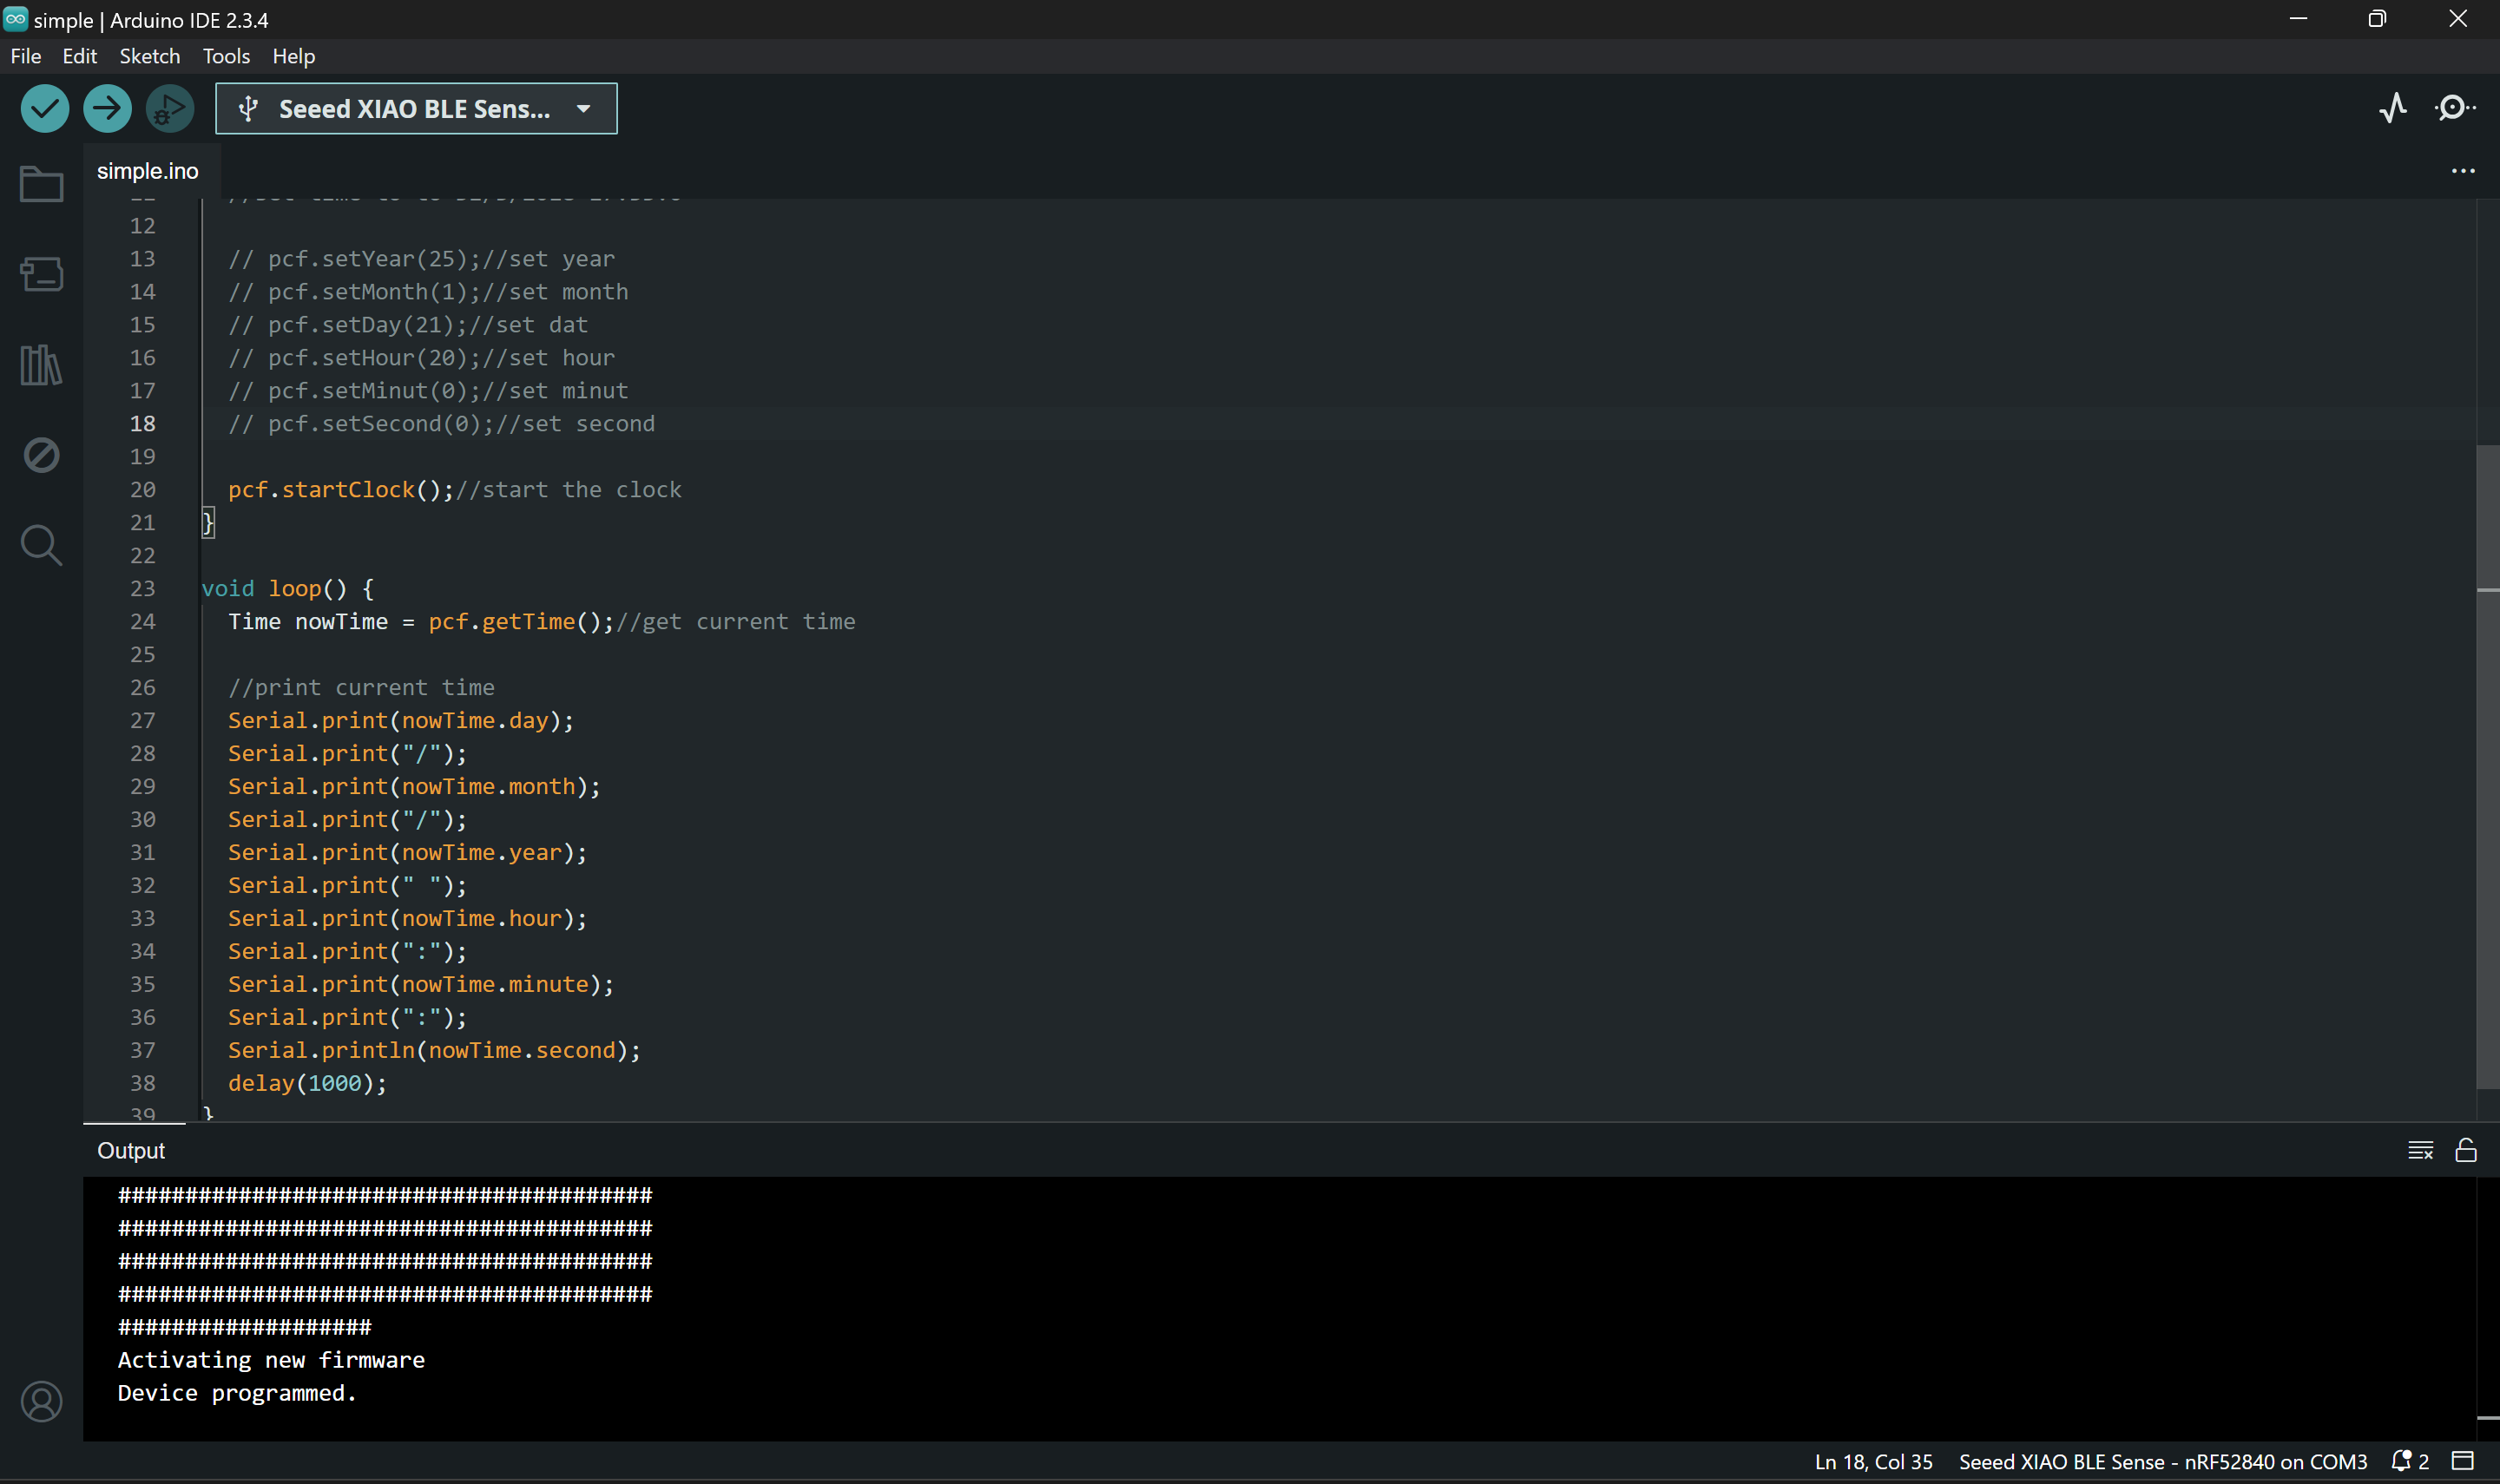This screenshot has width=2500, height=1484.
Task: Open the Library Manager panel
Action: pyautogui.click(x=41, y=365)
